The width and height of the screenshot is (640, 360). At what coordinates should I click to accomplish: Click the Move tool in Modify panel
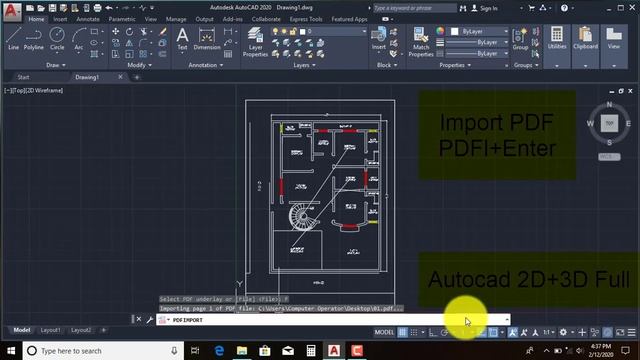coord(116,31)
